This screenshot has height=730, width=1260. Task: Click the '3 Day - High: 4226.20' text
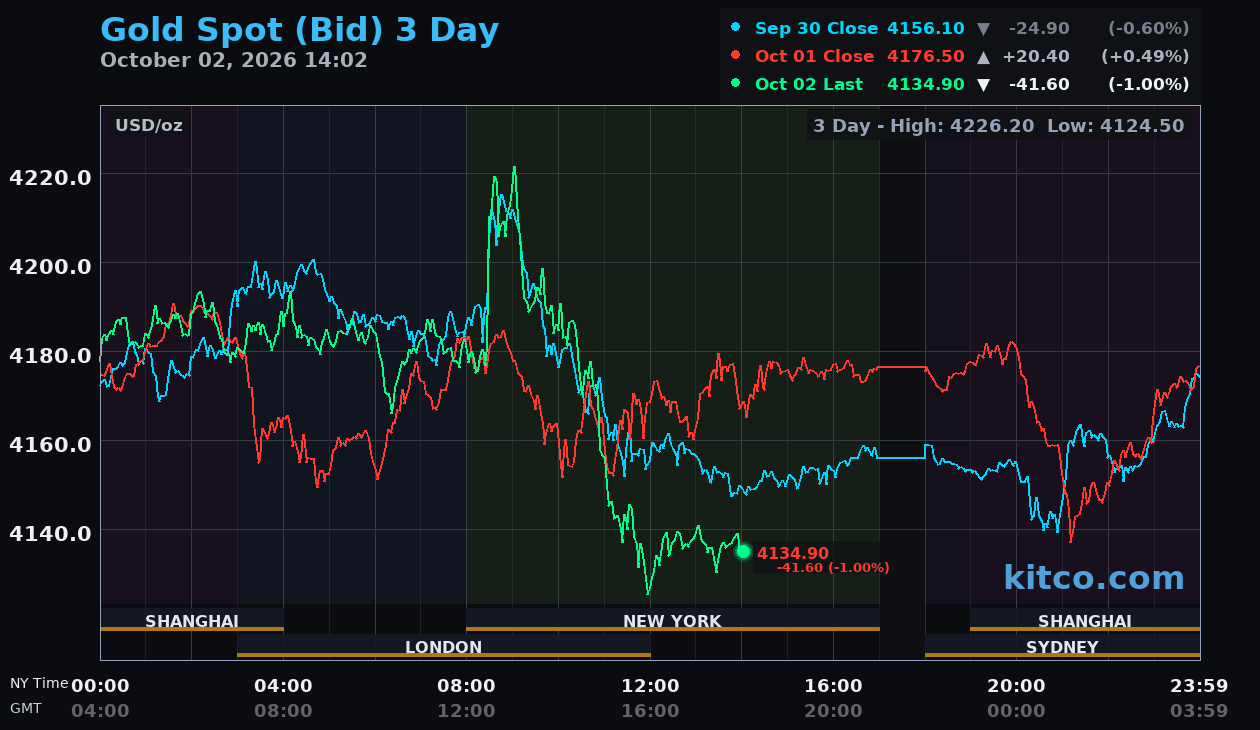[925, 125]
